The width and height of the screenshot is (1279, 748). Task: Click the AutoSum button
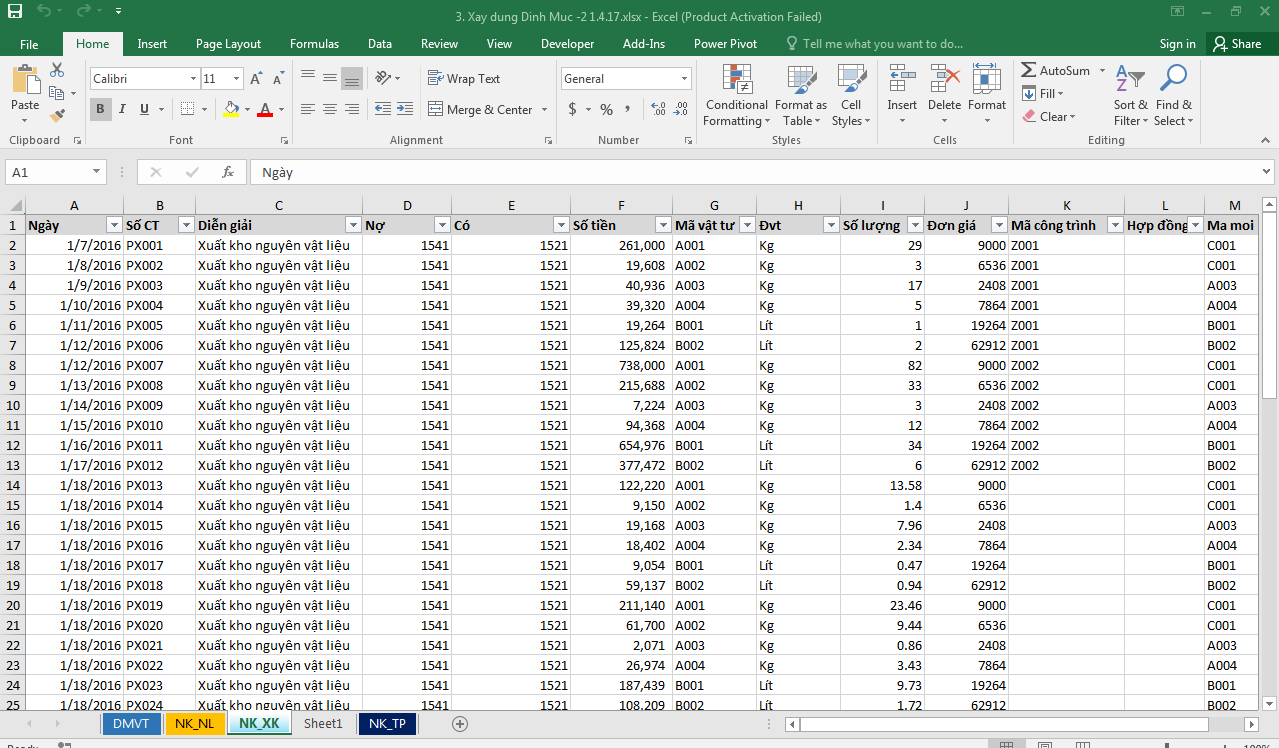[1056, 70]
